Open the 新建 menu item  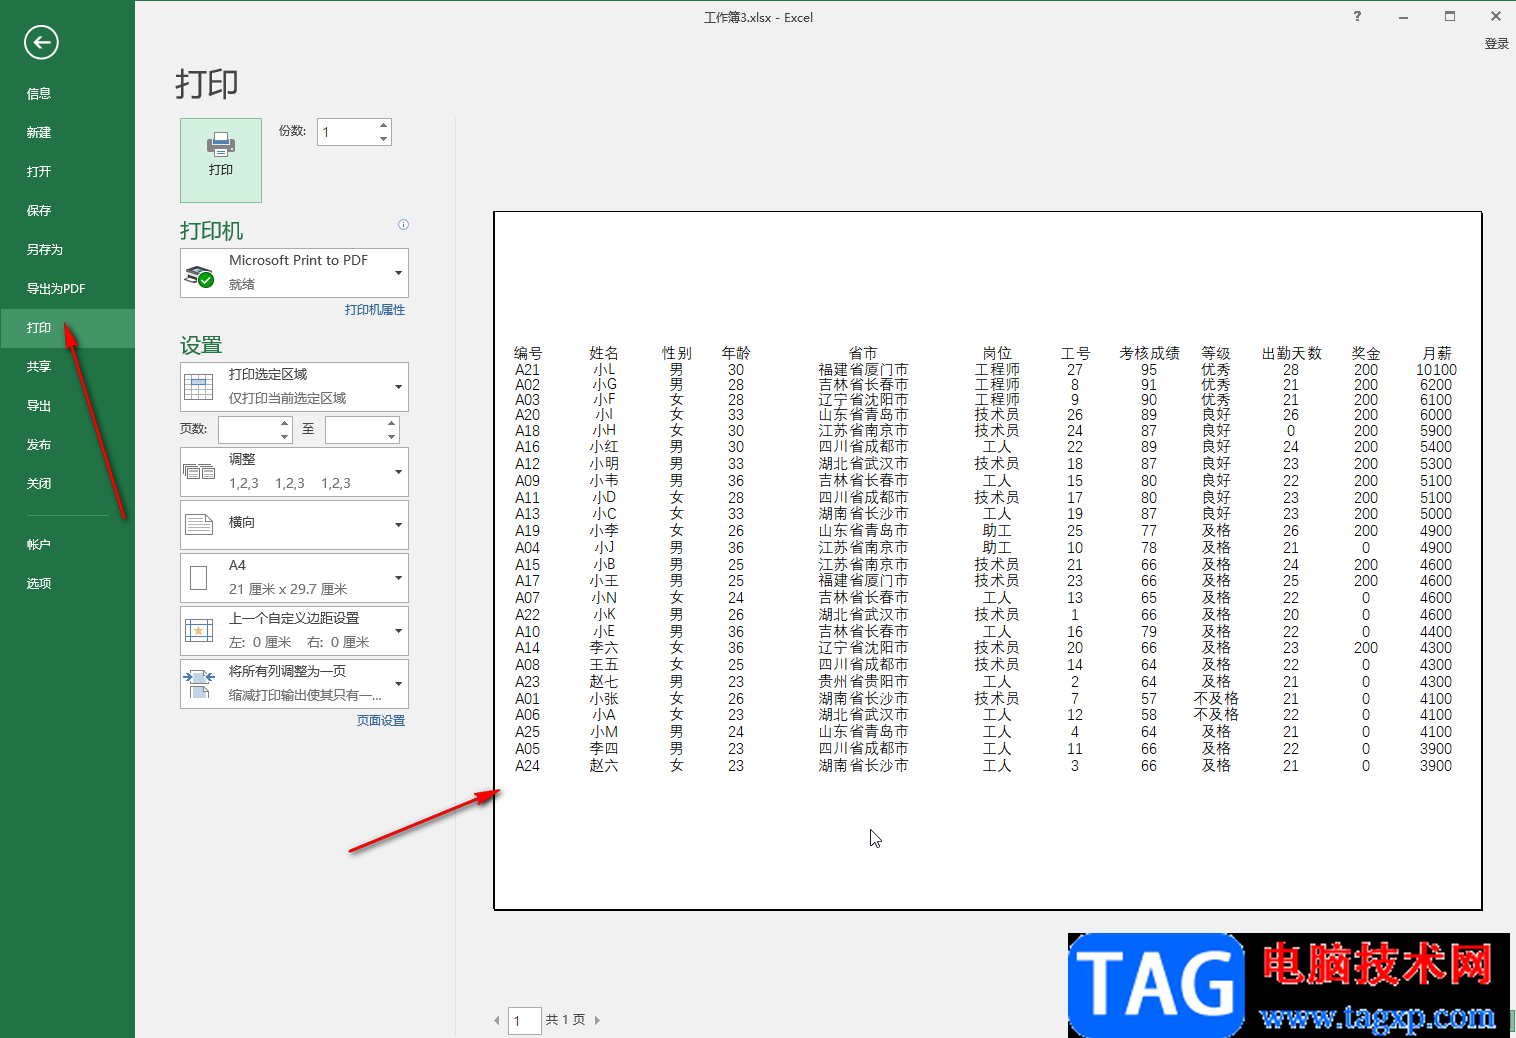67,133
